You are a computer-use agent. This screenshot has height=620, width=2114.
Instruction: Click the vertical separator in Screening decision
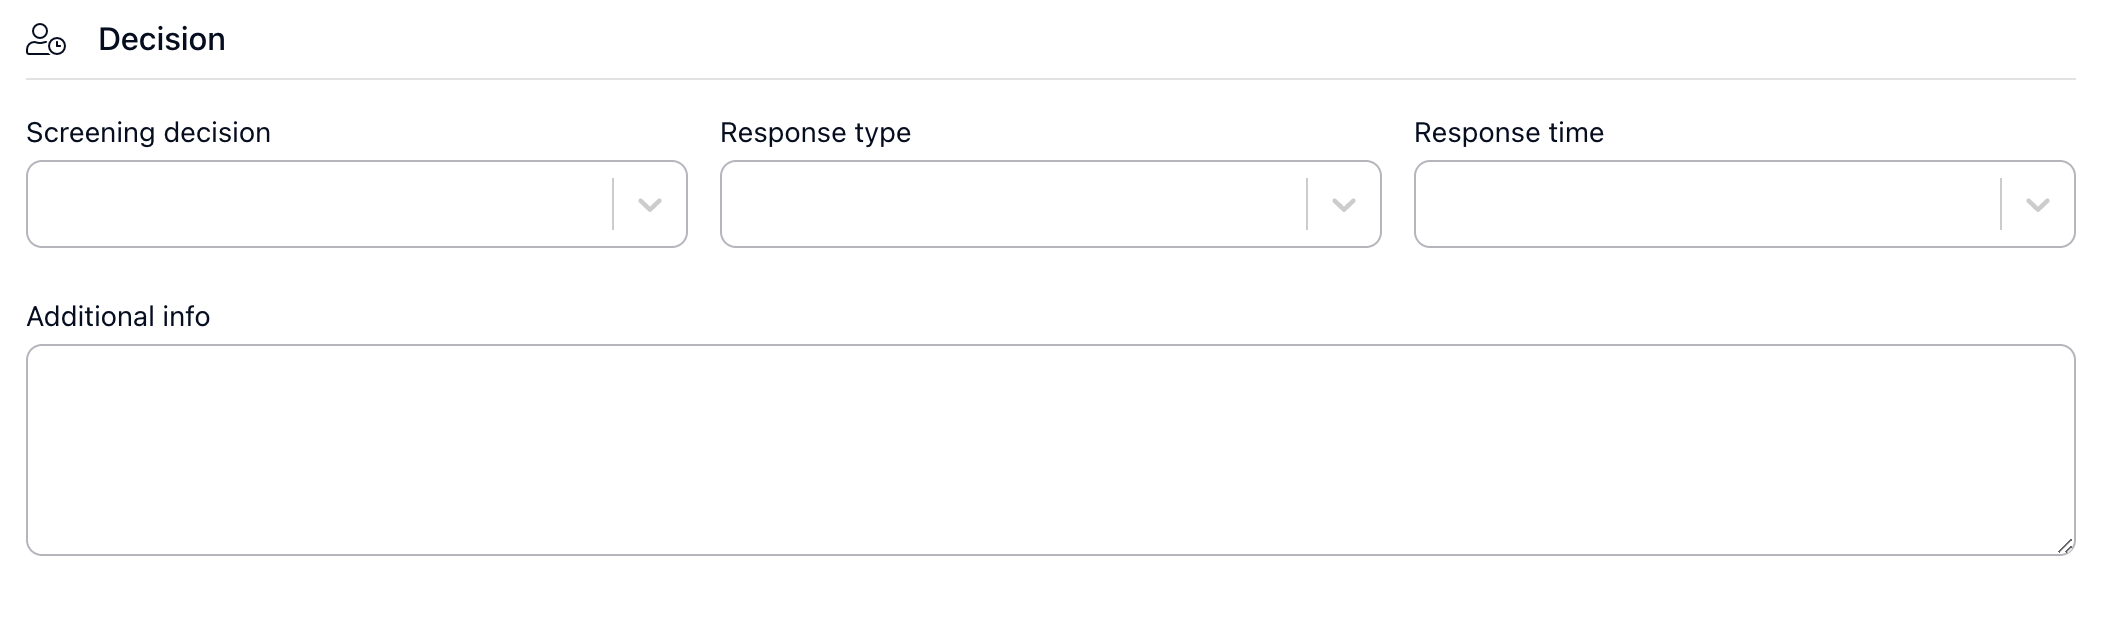613,204
